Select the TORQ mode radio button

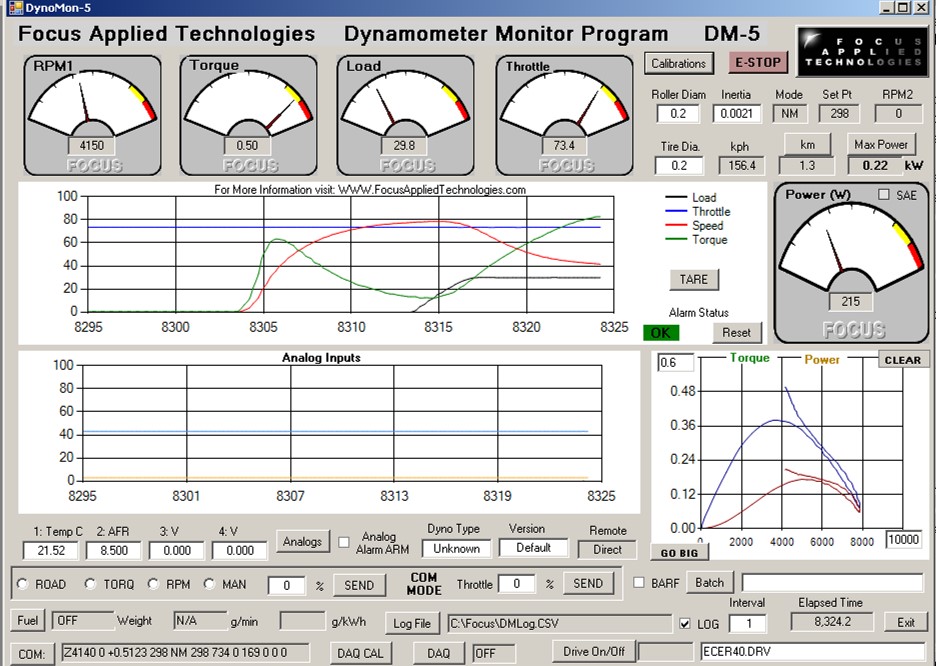[90, 584]
